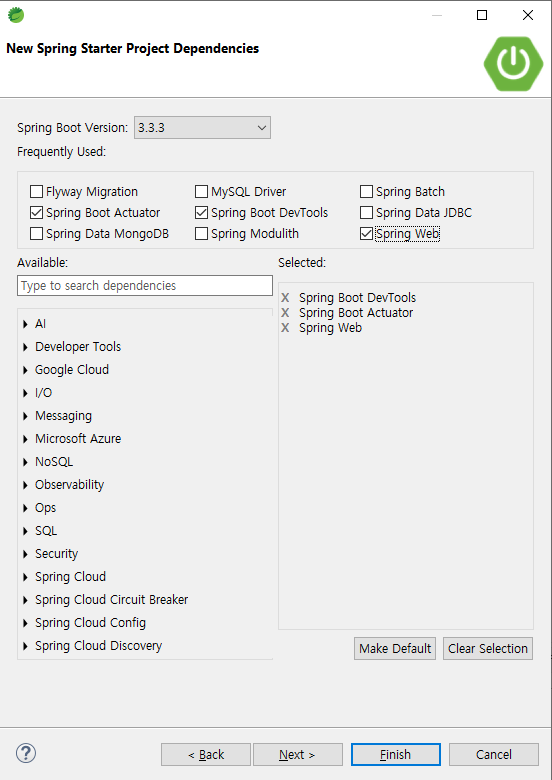Click the Finish button
This screenshot has width=552, height=780.
pos(396,755)
